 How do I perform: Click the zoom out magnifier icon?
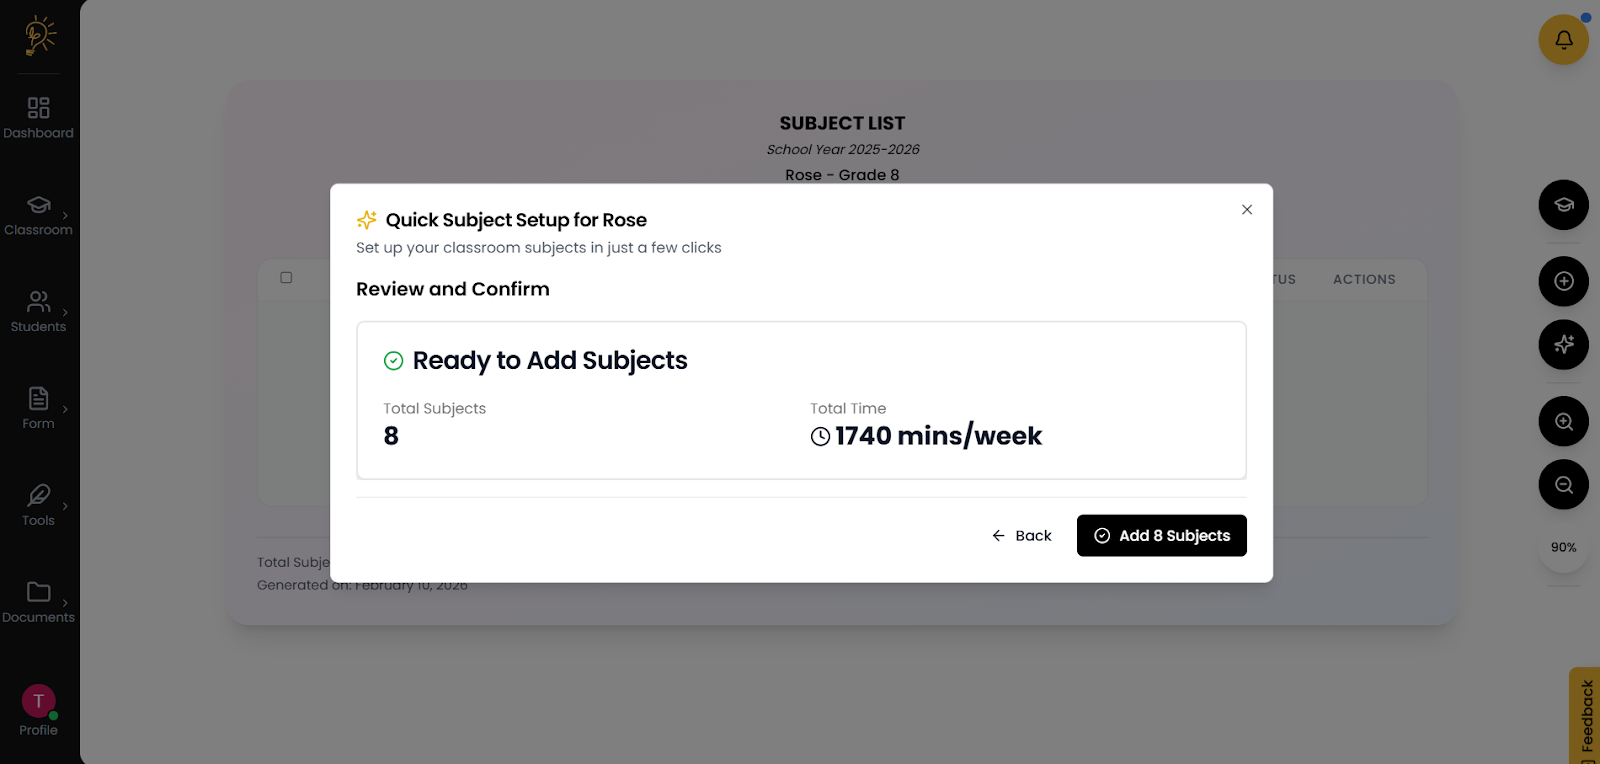point(1563,485)
